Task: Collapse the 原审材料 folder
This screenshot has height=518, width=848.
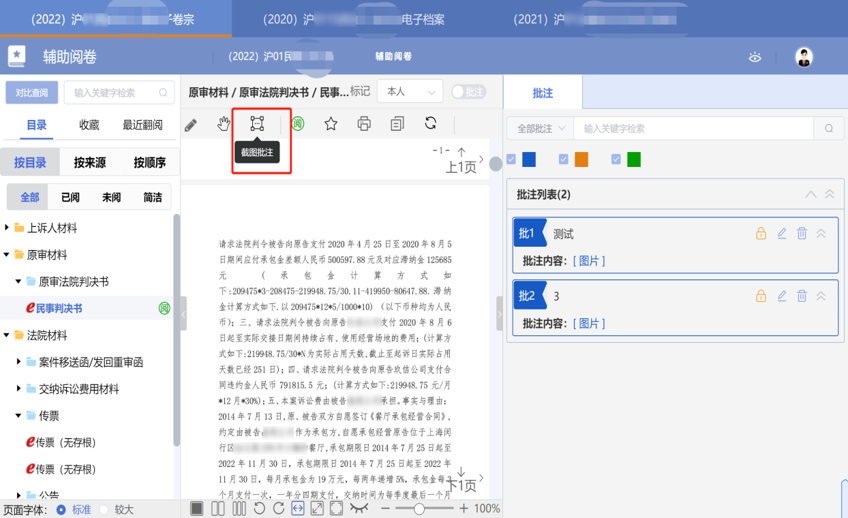Action: [6, 254]
